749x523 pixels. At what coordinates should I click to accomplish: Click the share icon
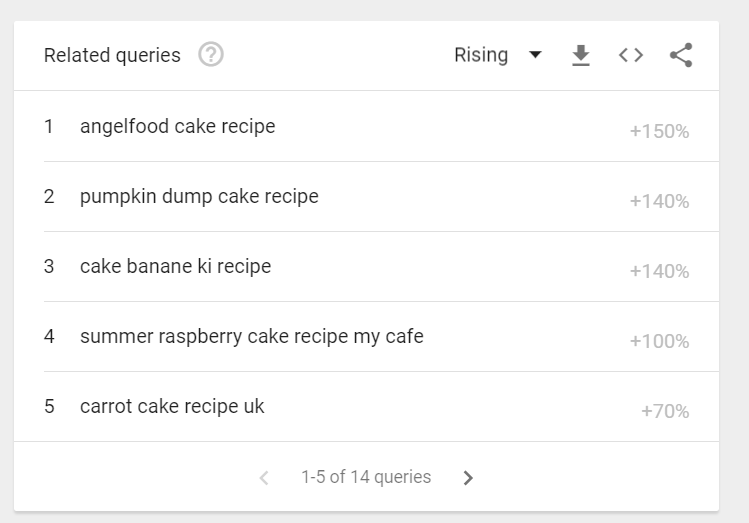(681, 55)
